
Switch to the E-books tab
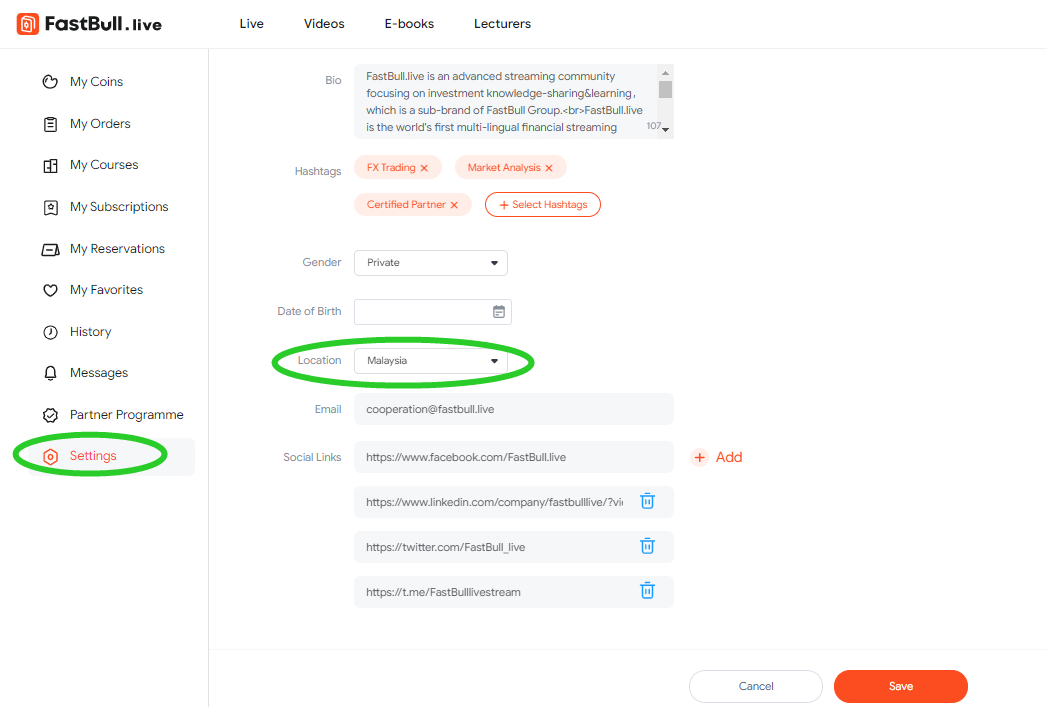[409, 24]
